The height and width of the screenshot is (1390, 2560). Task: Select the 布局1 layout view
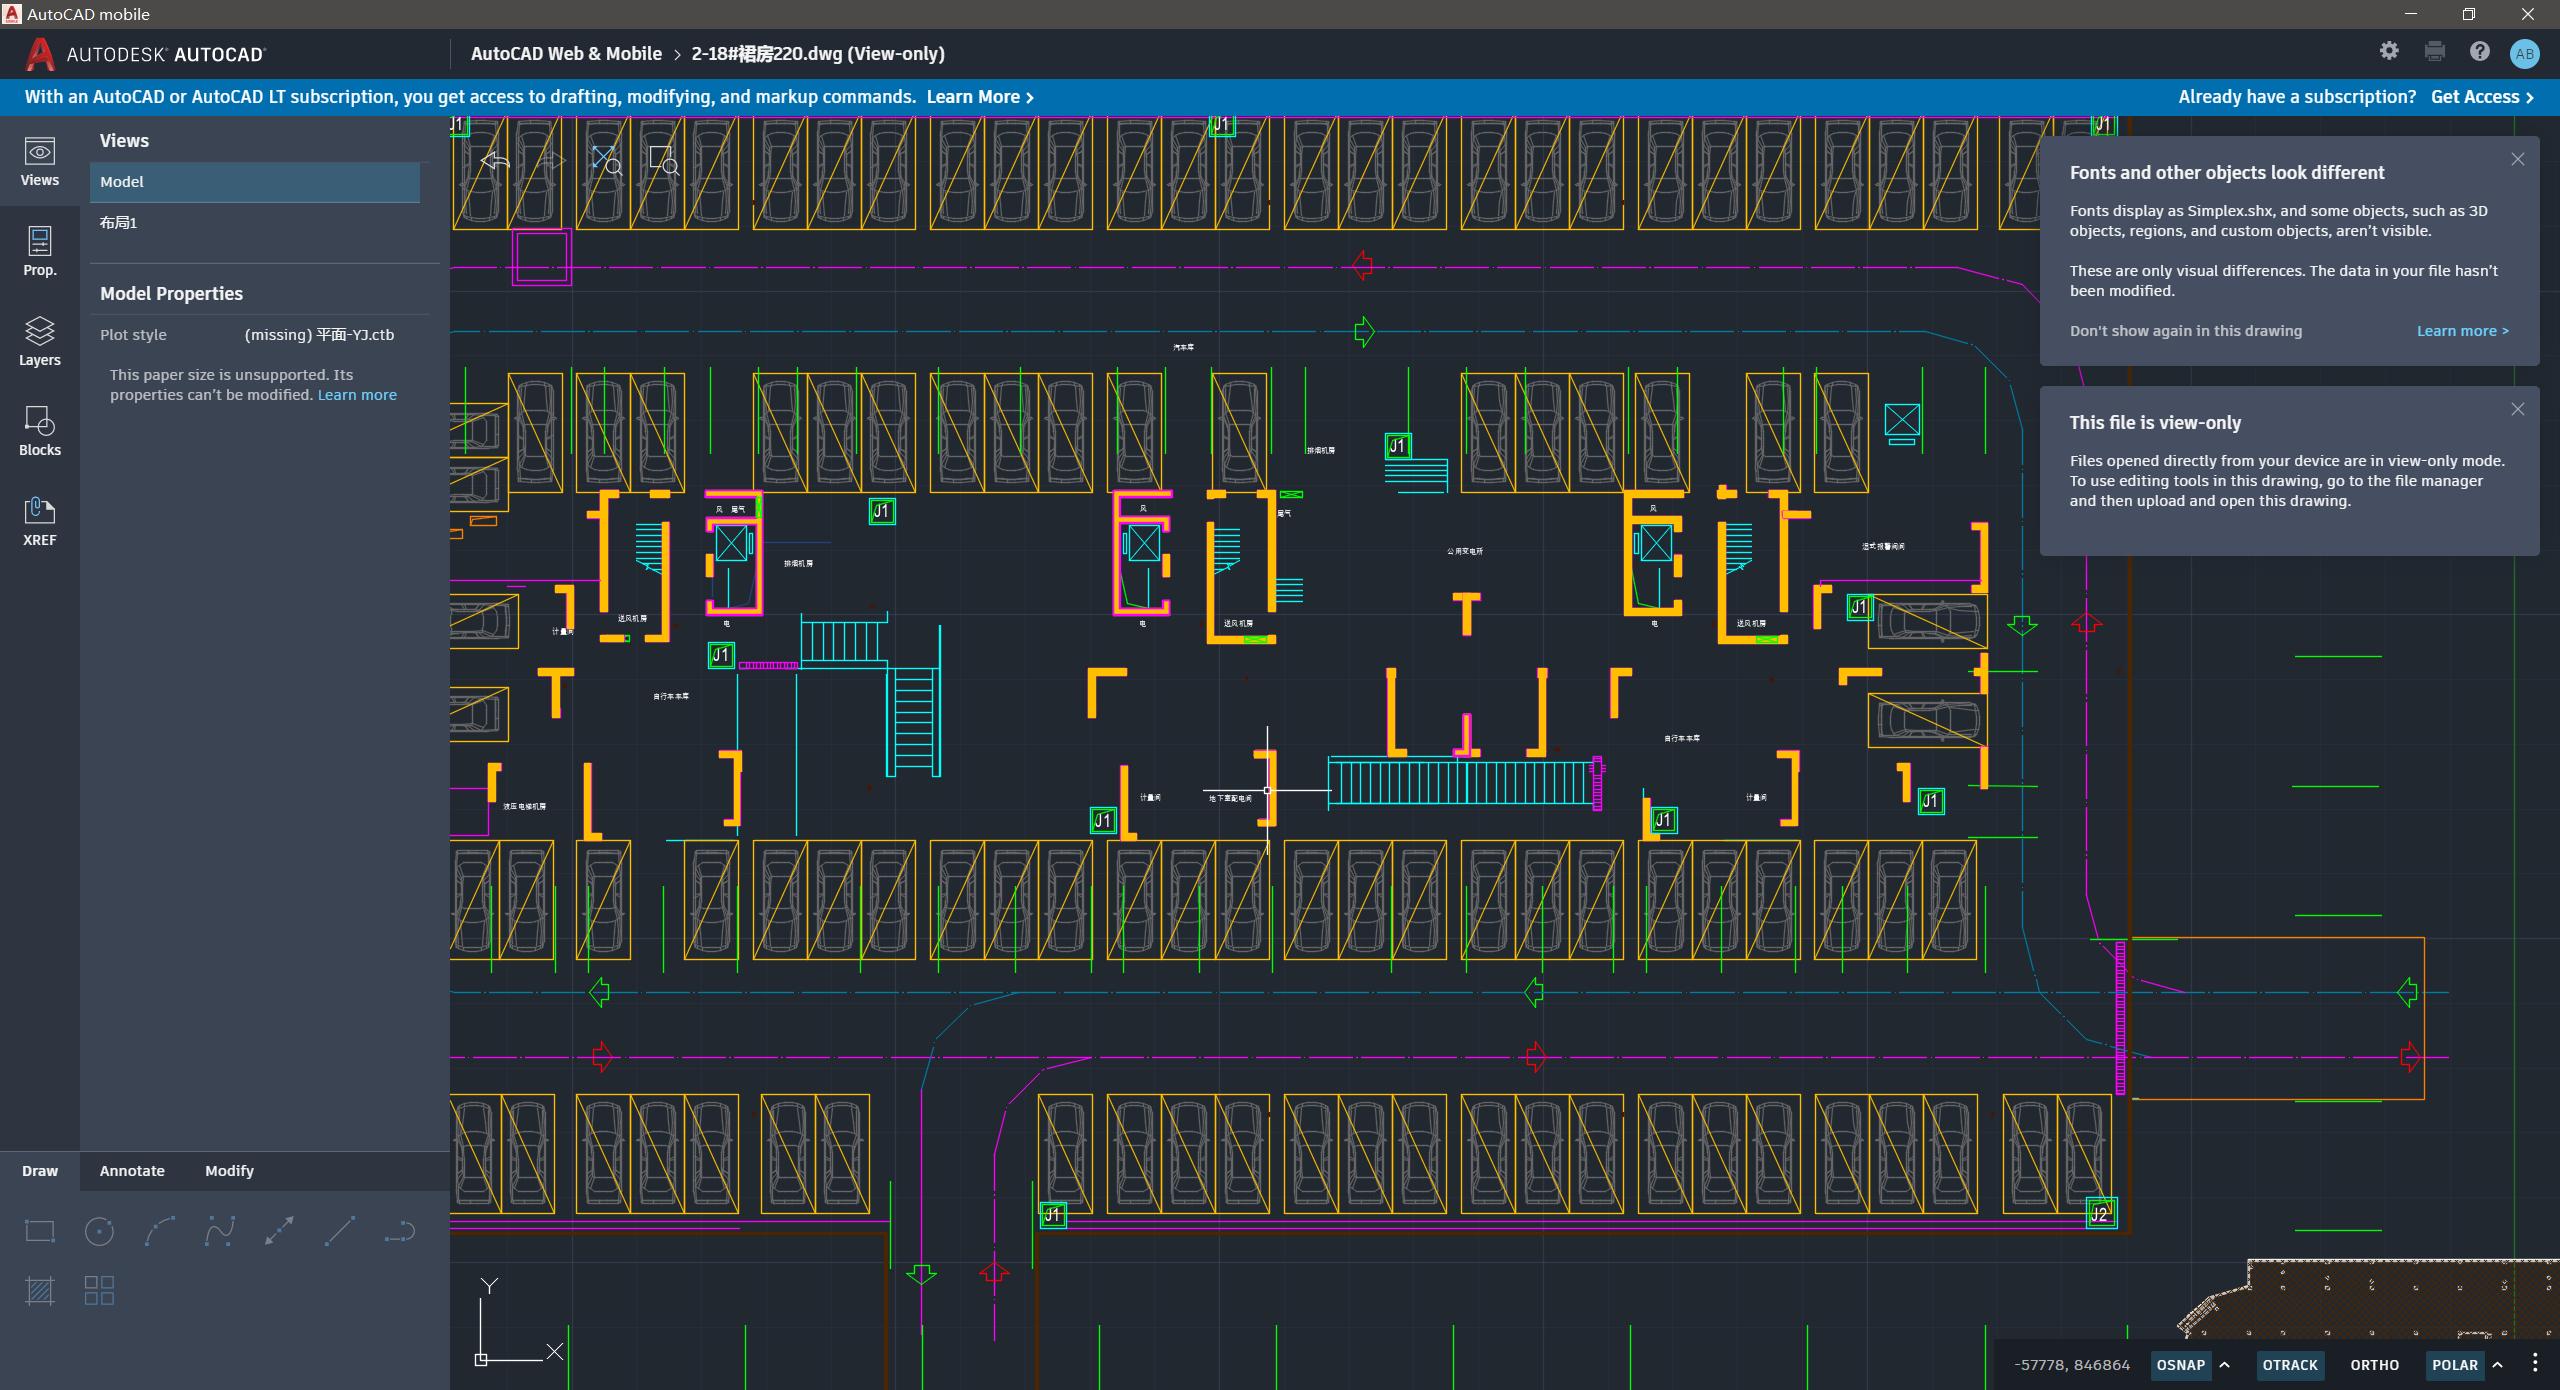click(119, 223)
